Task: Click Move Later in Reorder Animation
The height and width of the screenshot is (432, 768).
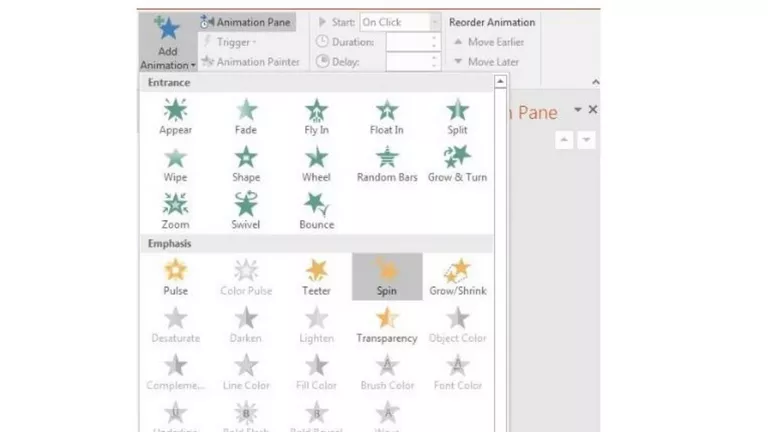Action: (486, 62)
